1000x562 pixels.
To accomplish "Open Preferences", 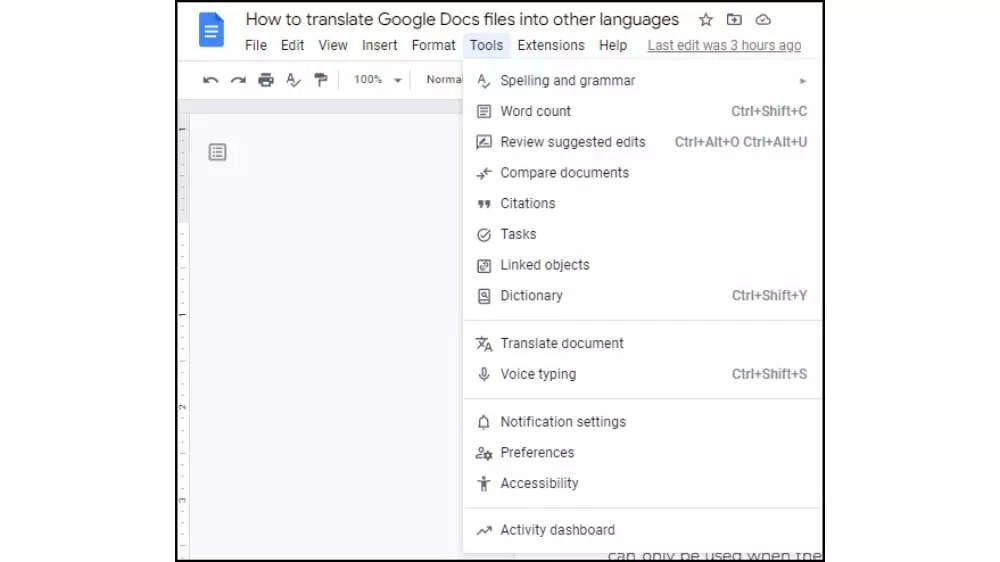I will tap(642, 452).
